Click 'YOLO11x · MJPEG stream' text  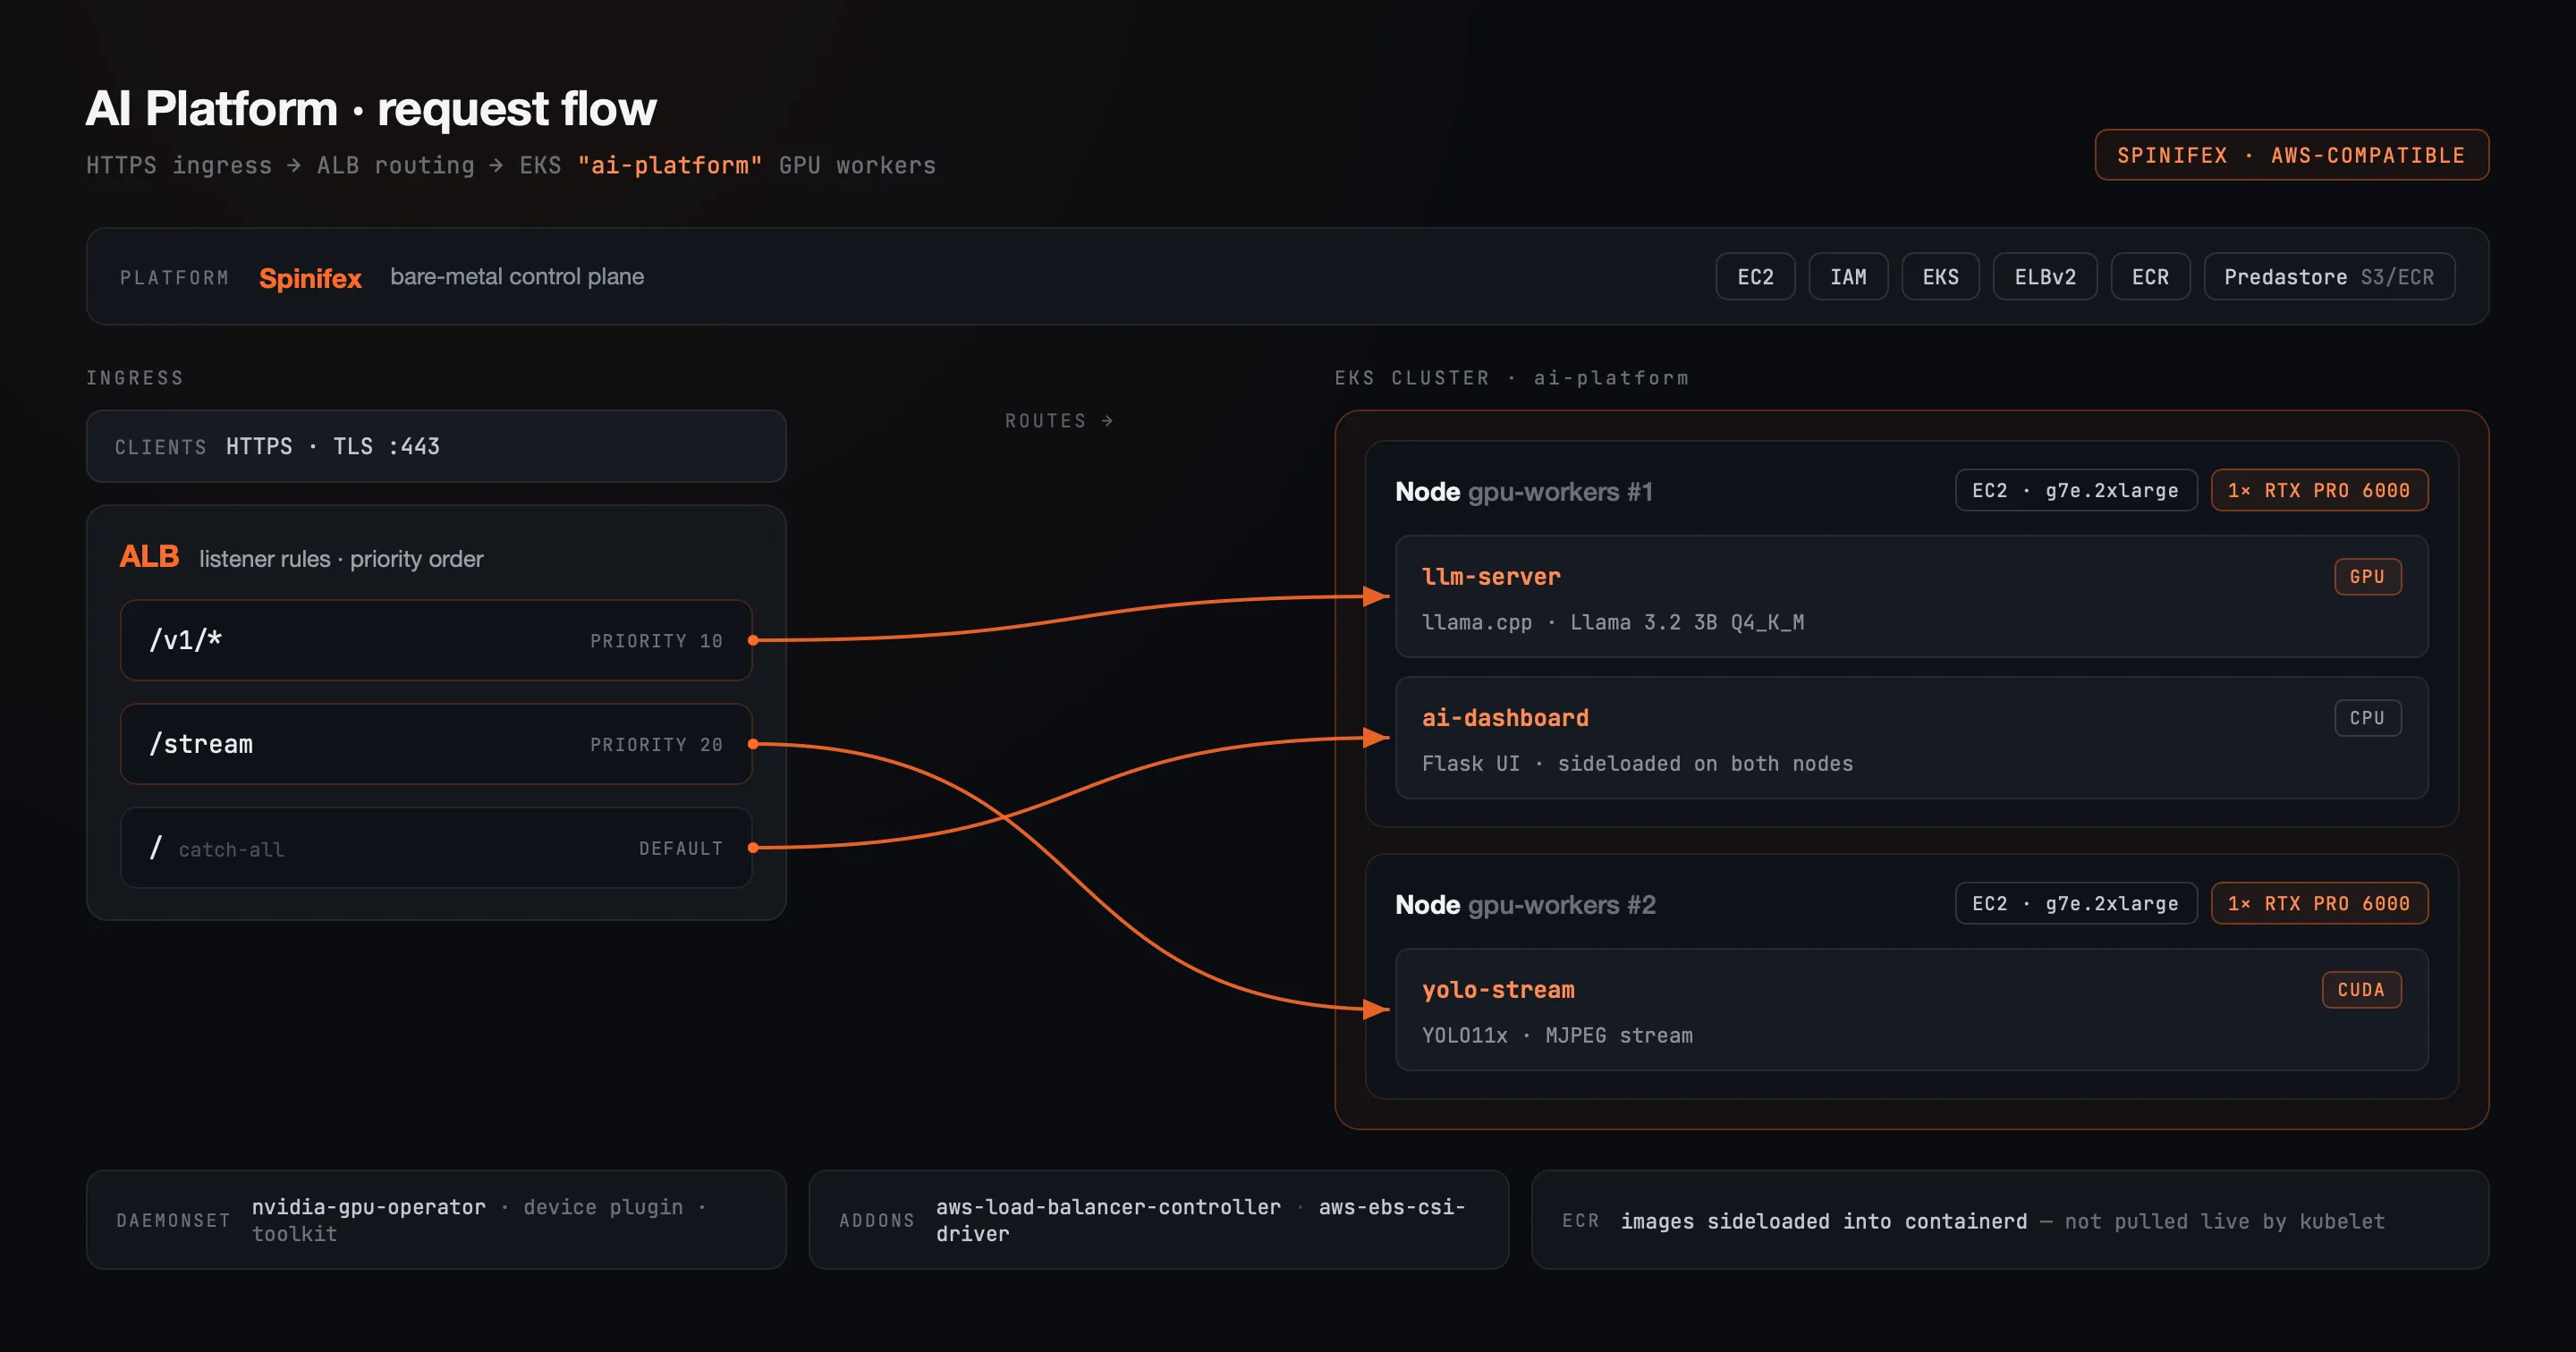1557,1036
